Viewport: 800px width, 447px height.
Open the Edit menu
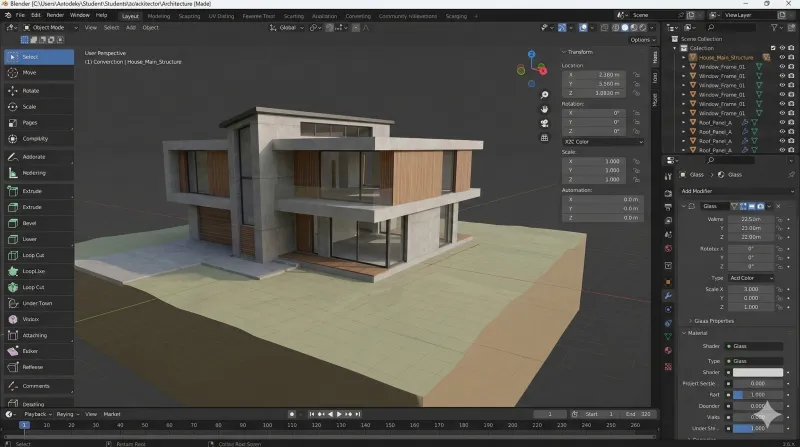click(36, 15)
